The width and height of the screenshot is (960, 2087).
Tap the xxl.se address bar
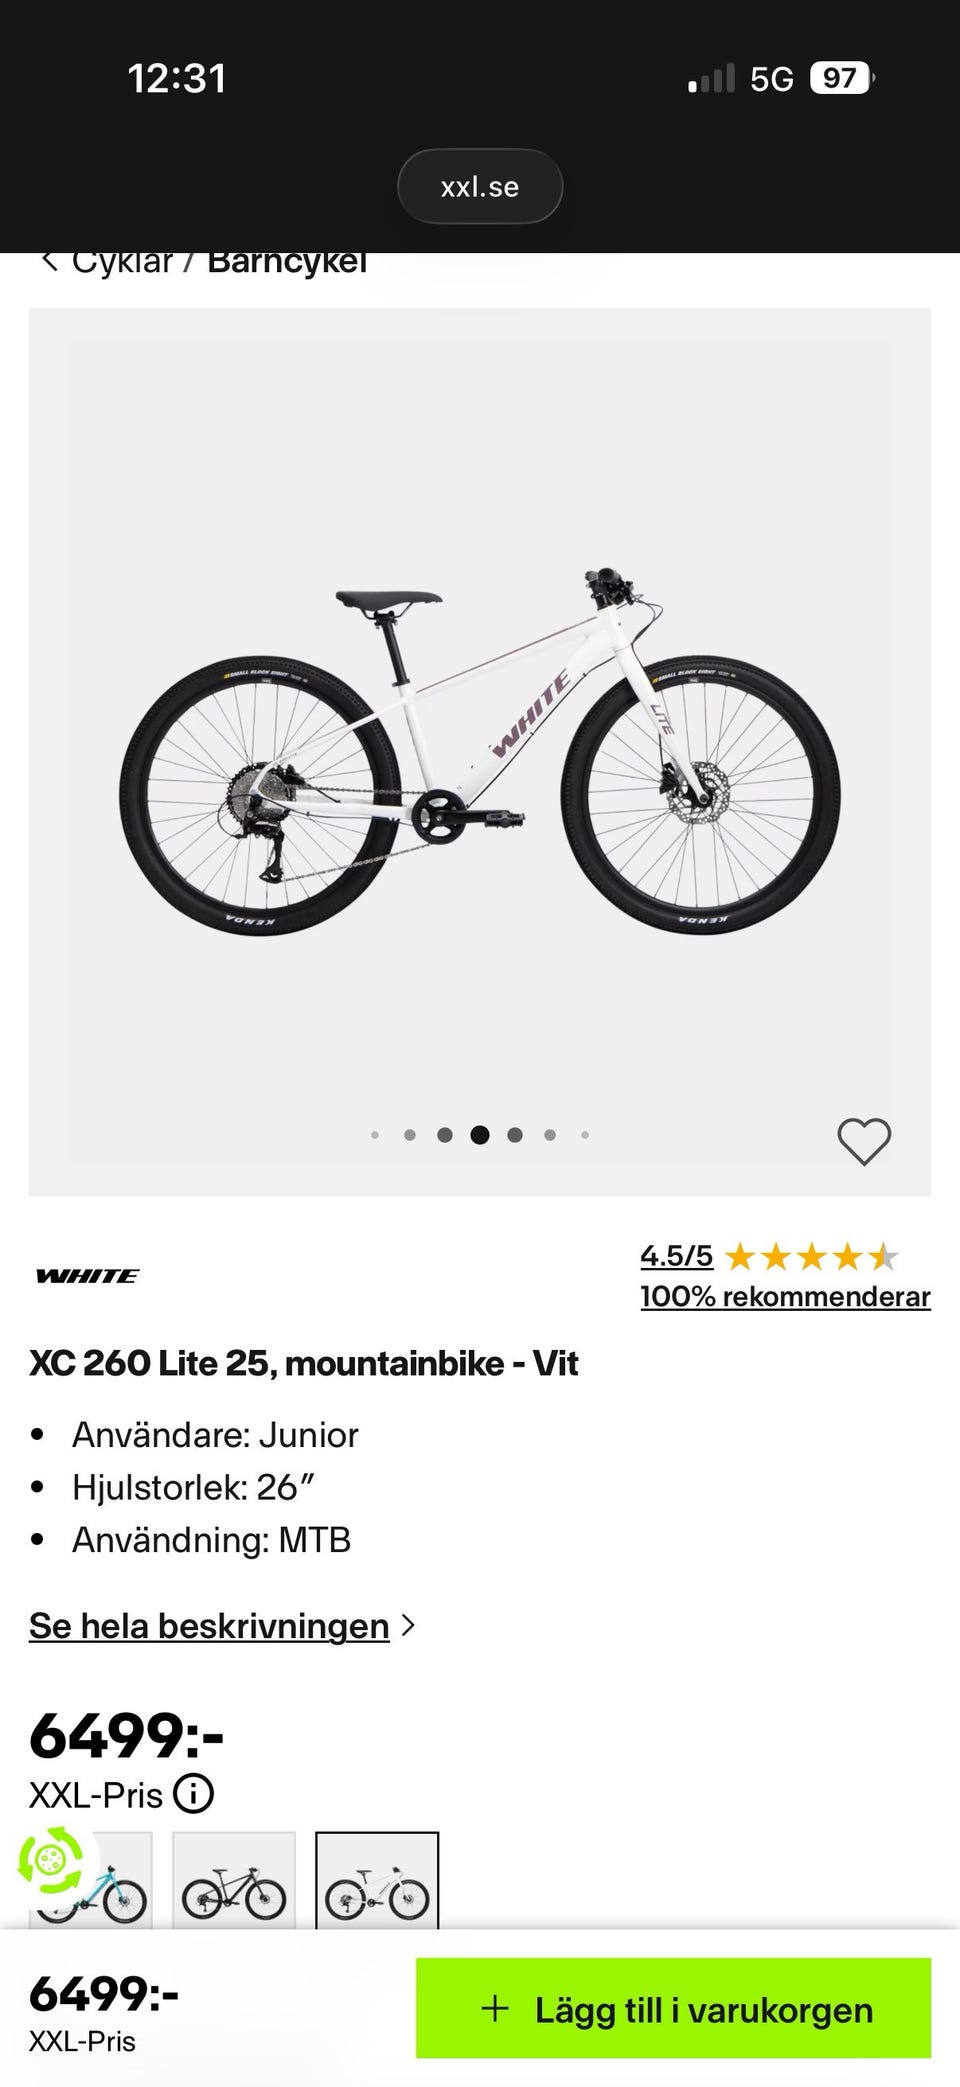[480, 186]
